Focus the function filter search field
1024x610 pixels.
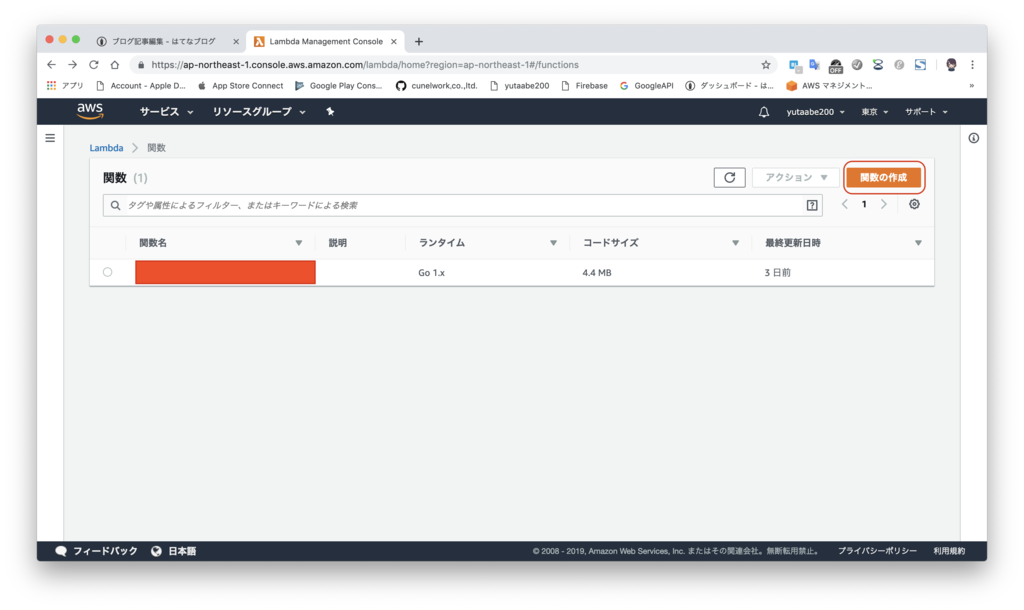[x=462, y=205]
